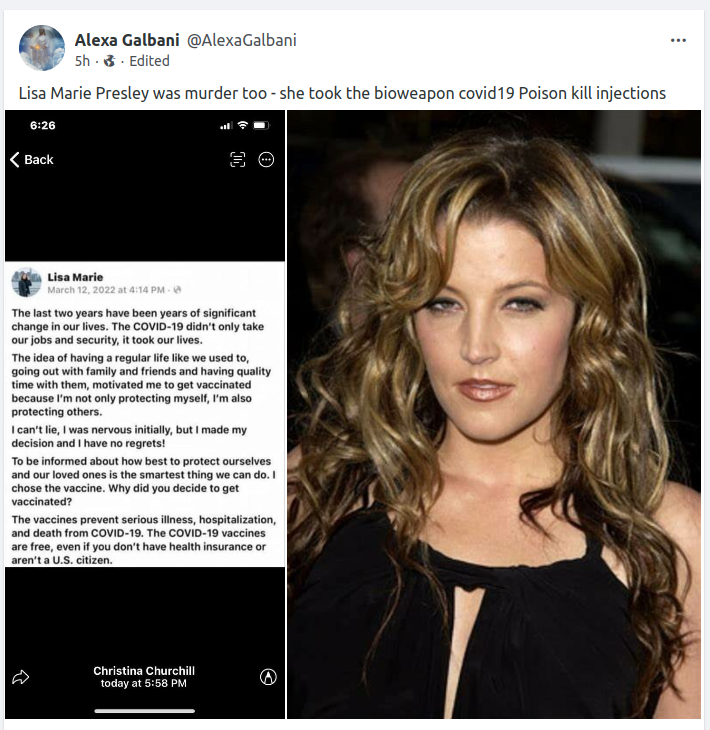Click the Lisa Marie poster name
The image size is (710, 730).
tap(75, 277)
